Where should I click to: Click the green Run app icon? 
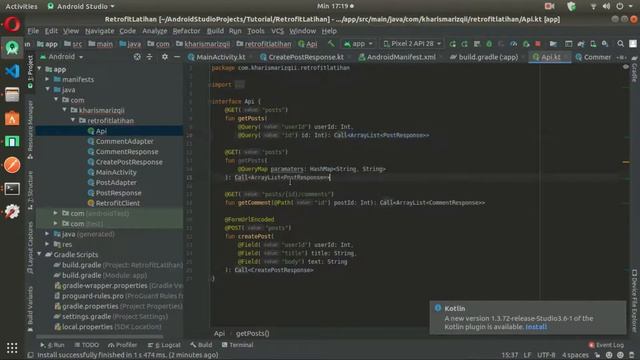coord(453,44)
